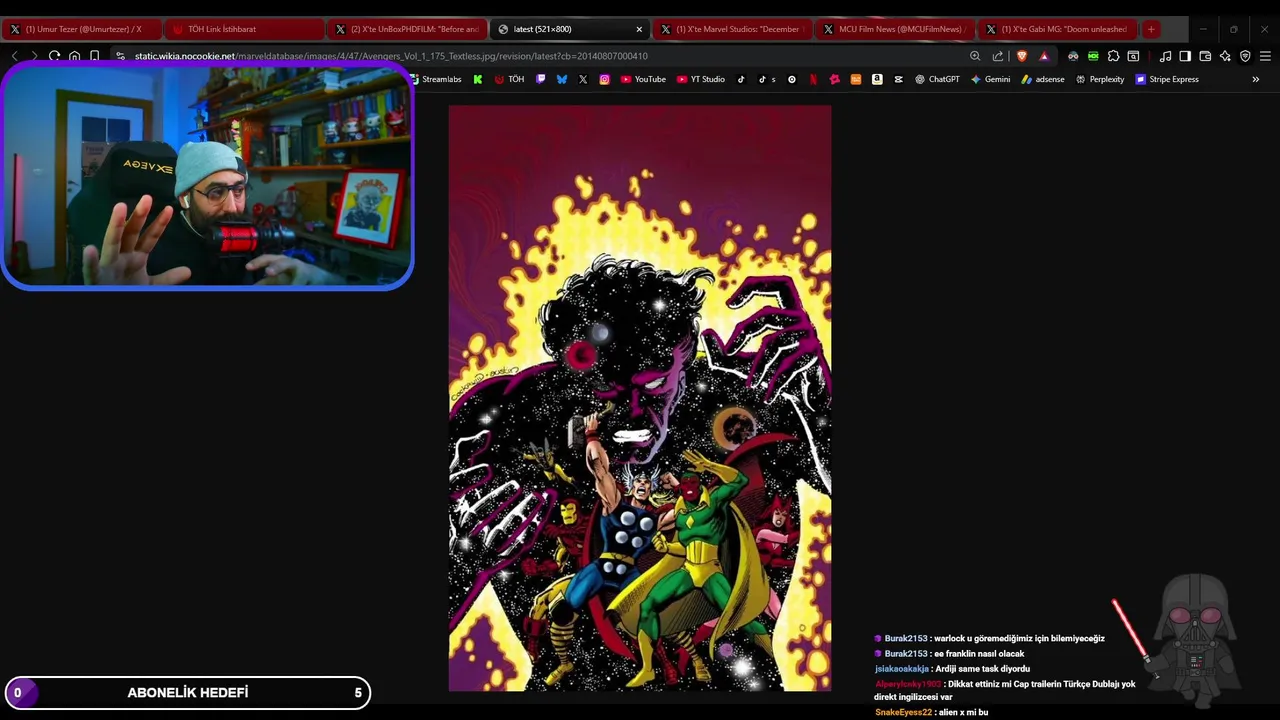Screen dimensions: 1280x720
Task: Switch to TÖH Link İstihbarat tab
Action: pyautogui.click(x=243, y=29)
